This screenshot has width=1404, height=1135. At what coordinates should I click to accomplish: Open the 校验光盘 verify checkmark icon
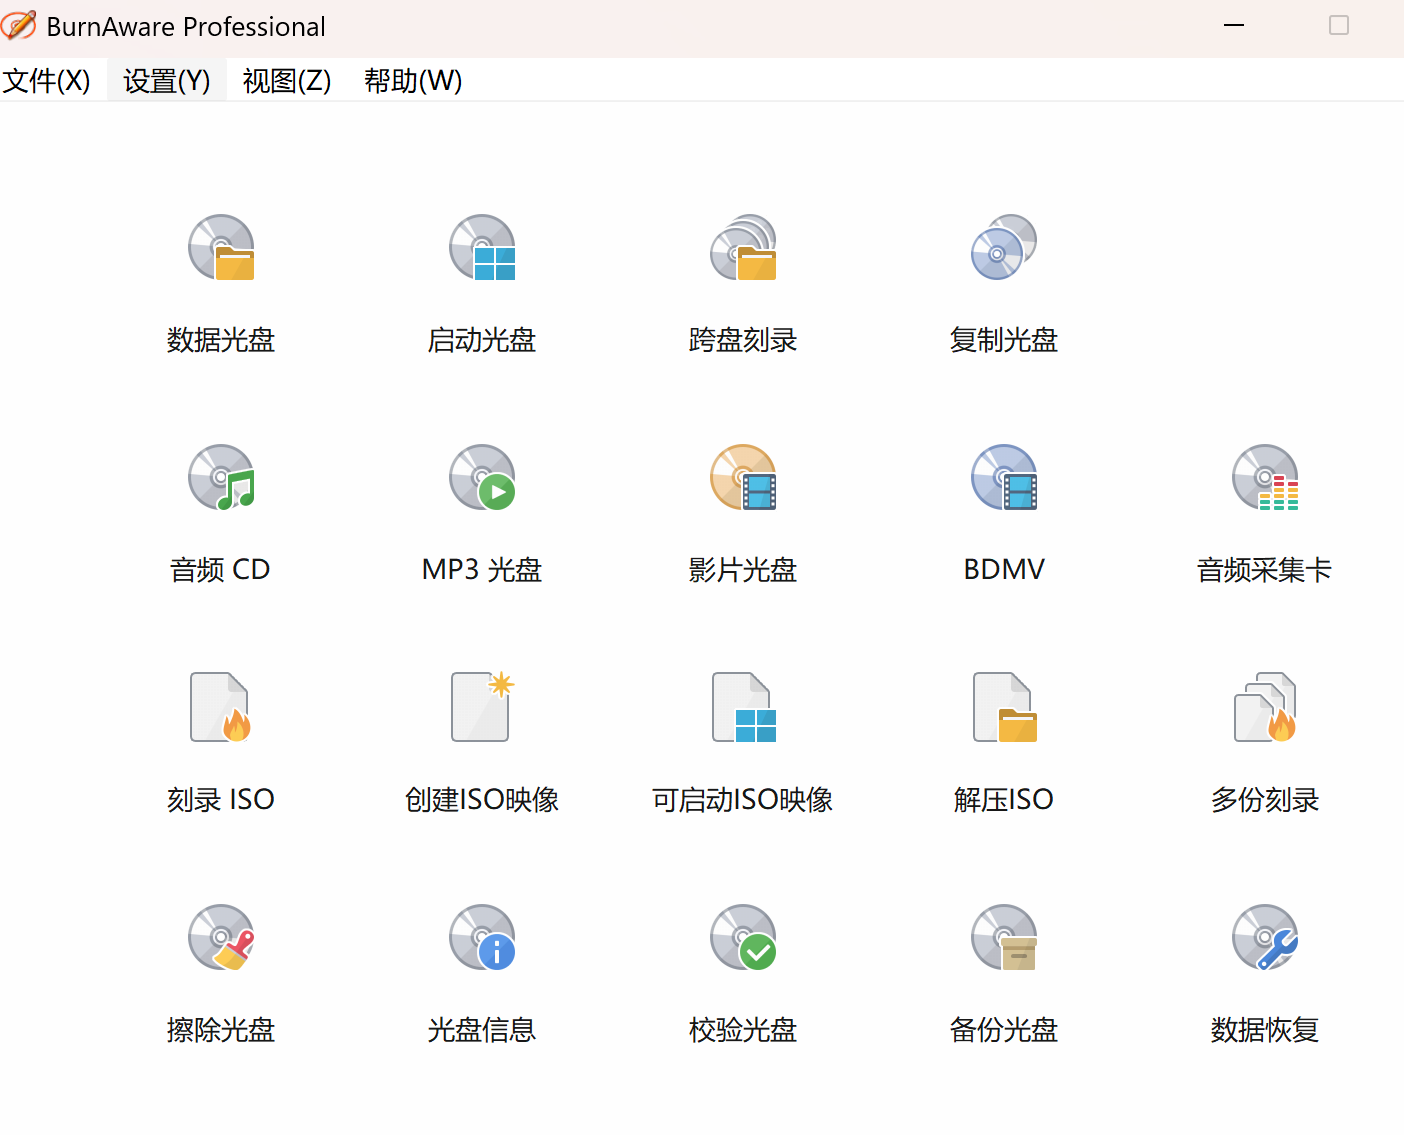743,937
